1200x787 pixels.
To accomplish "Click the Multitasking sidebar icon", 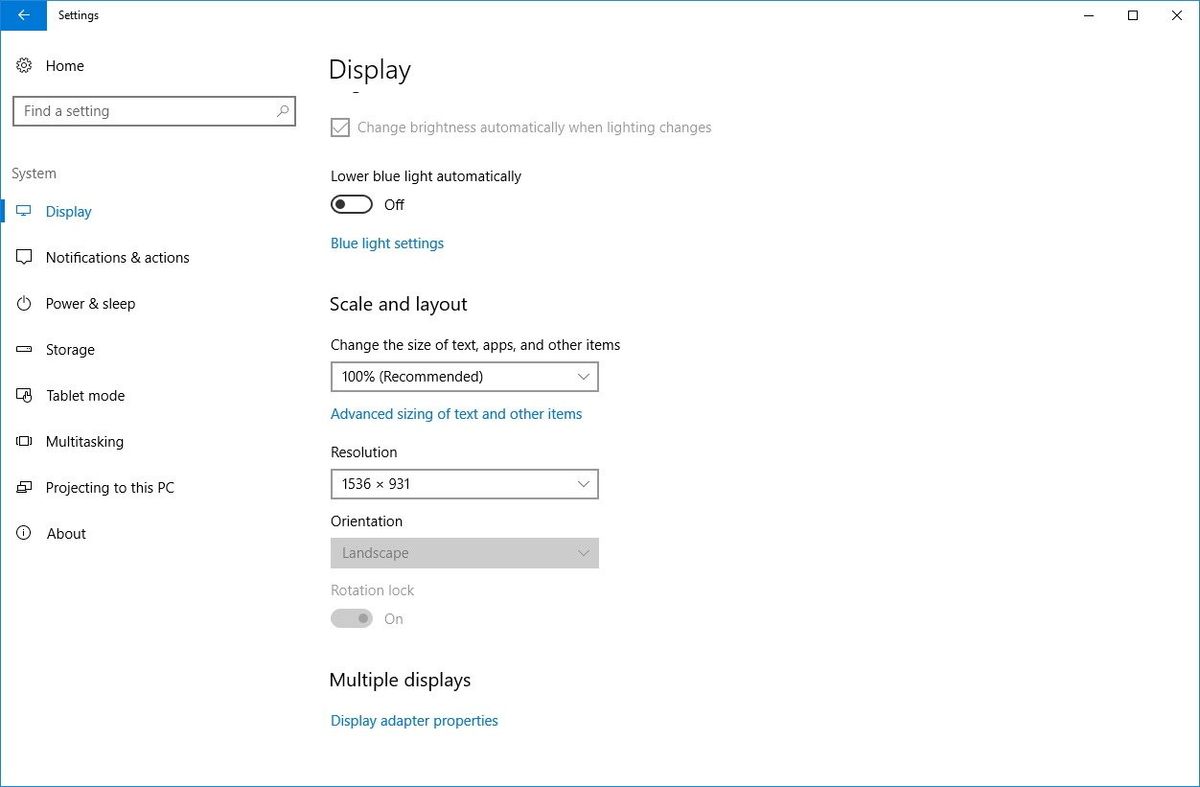I will point(24,441).
